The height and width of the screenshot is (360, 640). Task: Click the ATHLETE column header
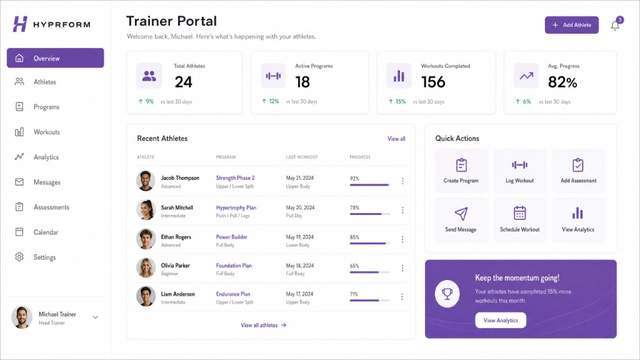click(146, 157)
